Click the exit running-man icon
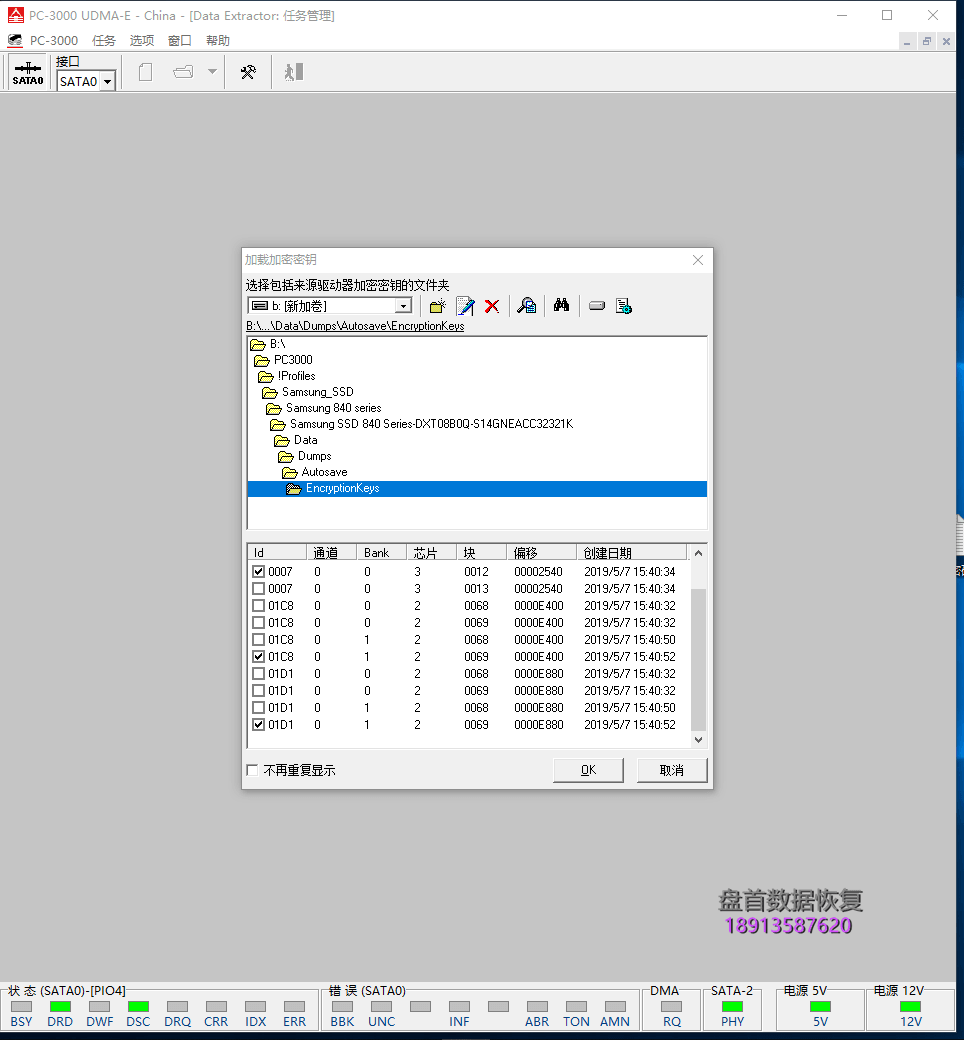The image size is (964, 1040). coord(293,72)
